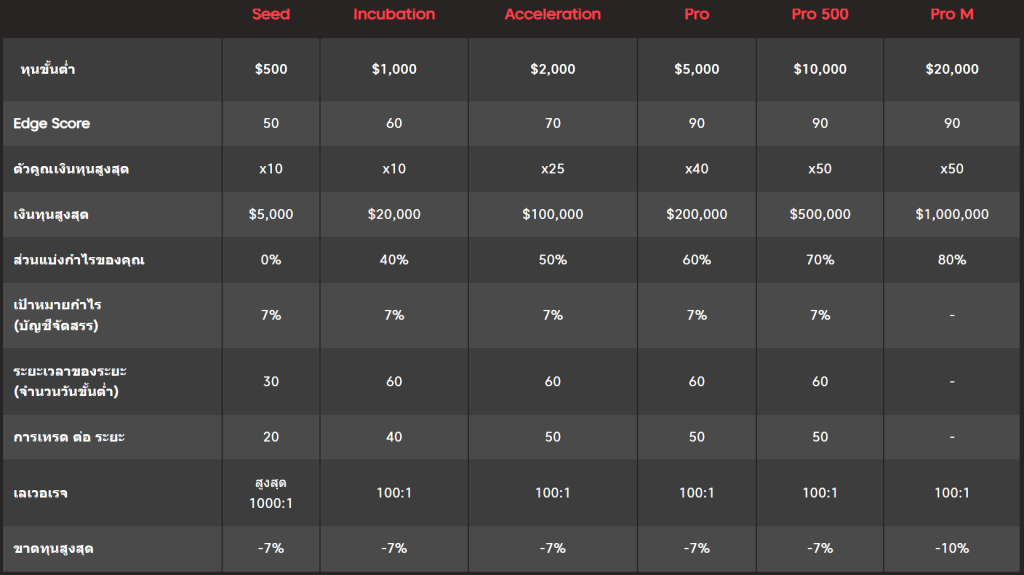Click the $1,000,000 maximum funding cell
Viewport: 1024px width, 575px height.
point(951,214)
